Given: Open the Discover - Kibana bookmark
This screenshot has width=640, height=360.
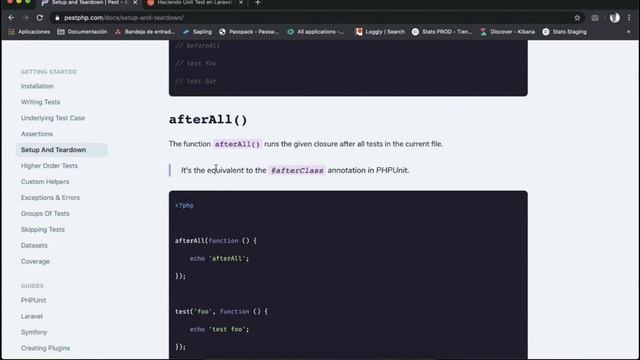Looking at the screenshot, I should click(507, 32).
